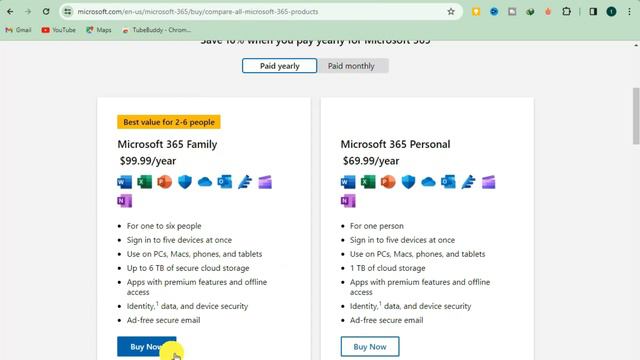Click PowerPoint icon in Personal plan
This screenshot has height=360, width=640.
(388, 182)
